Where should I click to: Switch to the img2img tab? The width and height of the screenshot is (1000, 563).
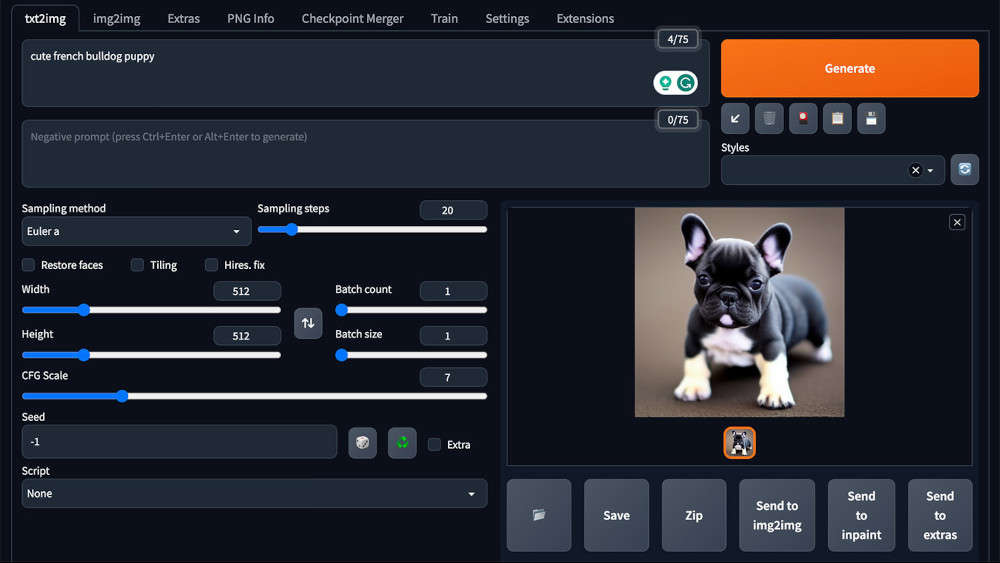(x=116, y=18)
